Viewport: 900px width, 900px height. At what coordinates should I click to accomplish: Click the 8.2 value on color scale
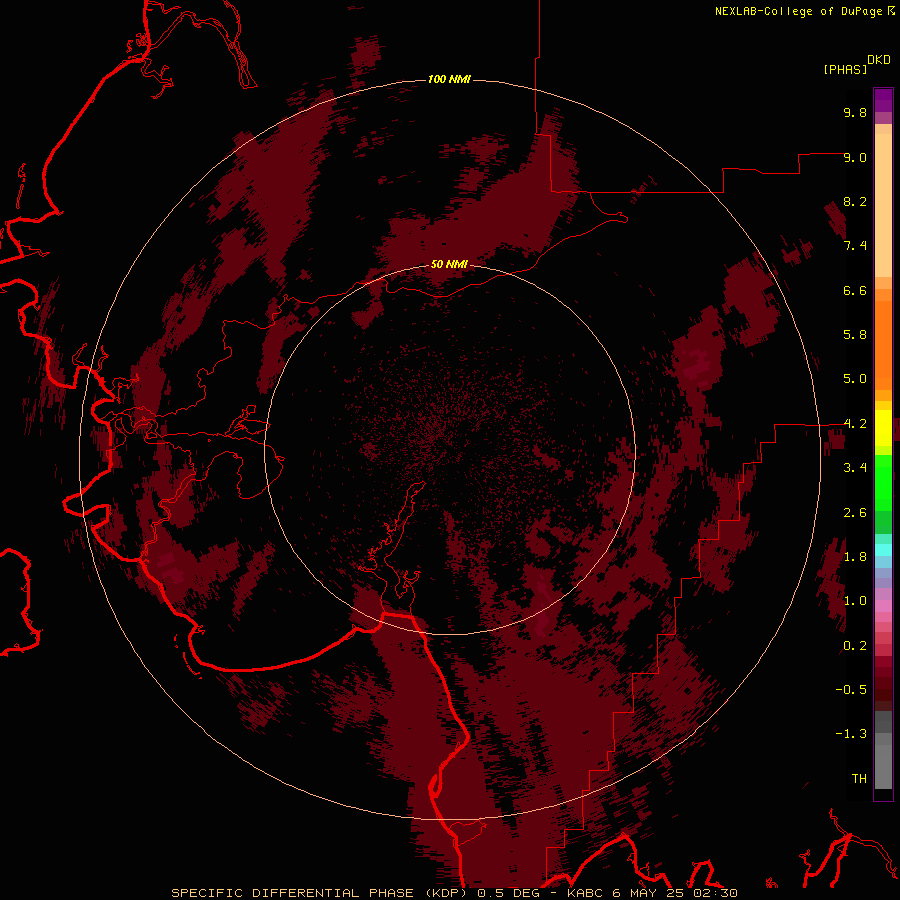pos(855,201)
